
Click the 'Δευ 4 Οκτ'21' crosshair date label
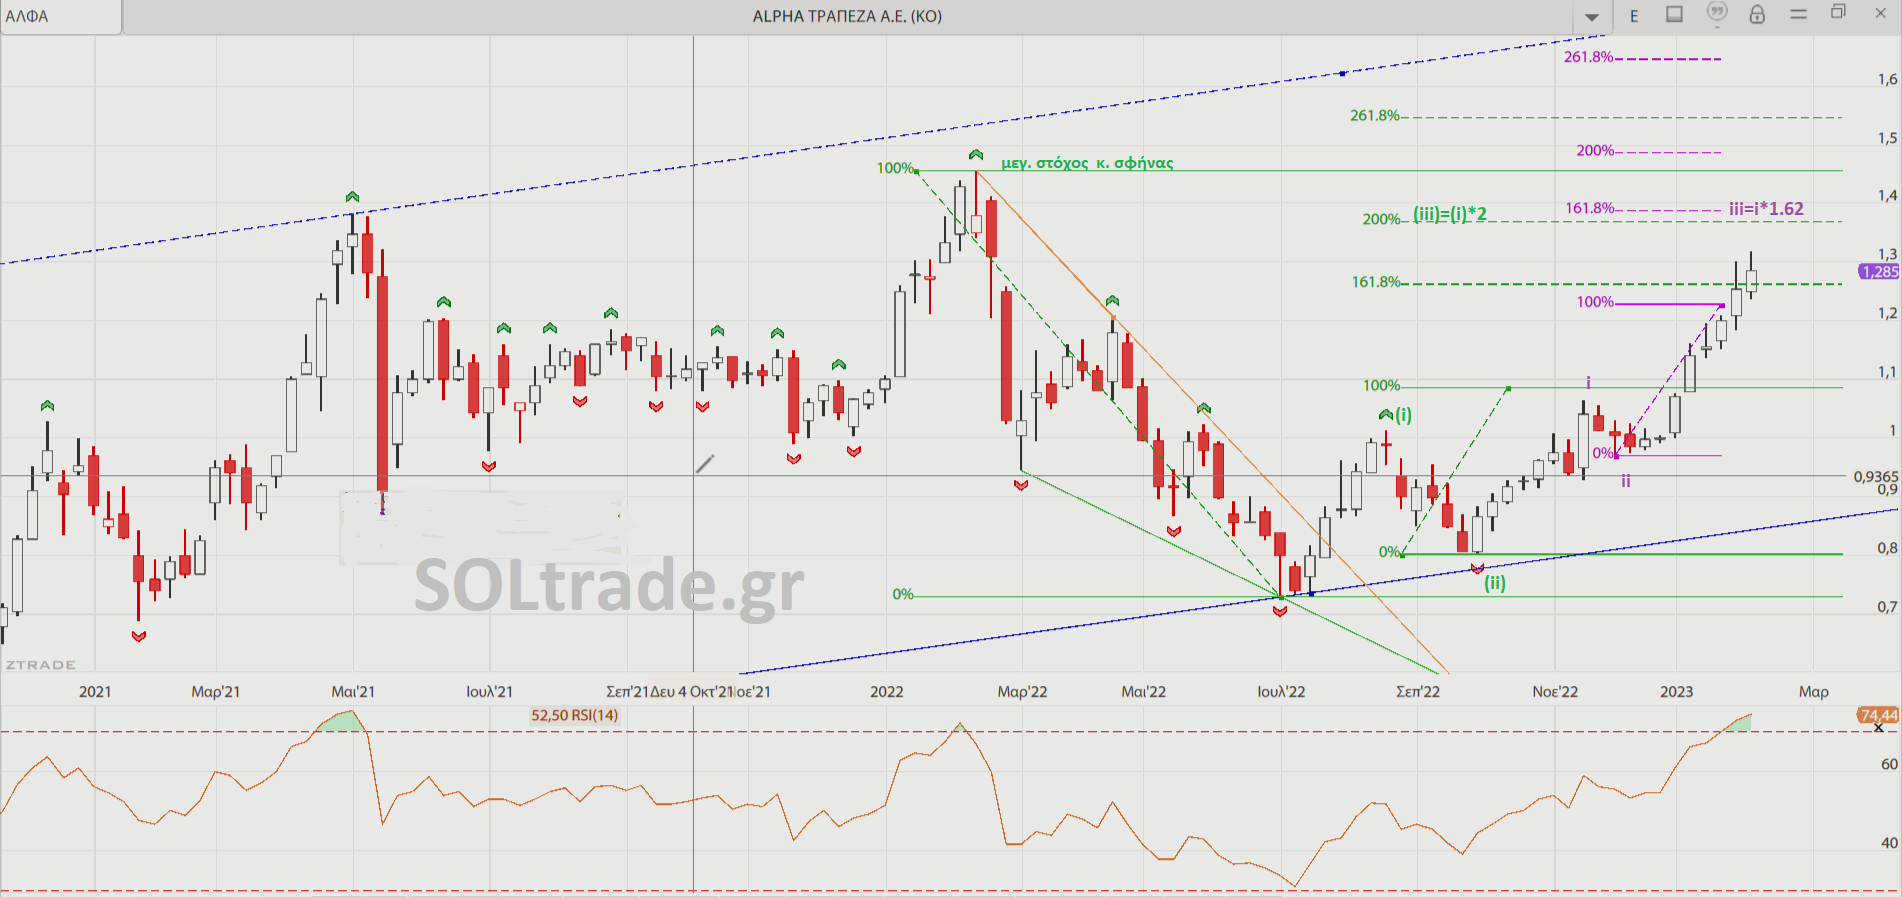coord(692,691)
